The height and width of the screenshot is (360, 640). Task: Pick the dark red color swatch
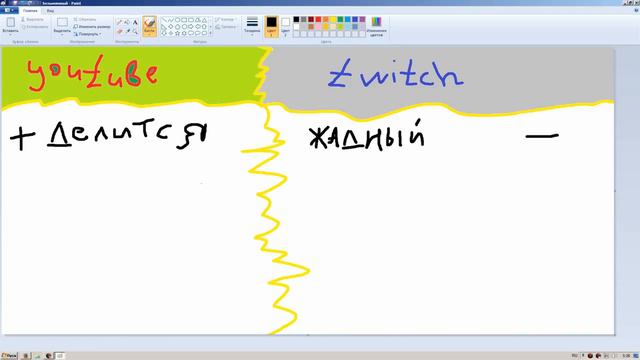click(311, 19)
